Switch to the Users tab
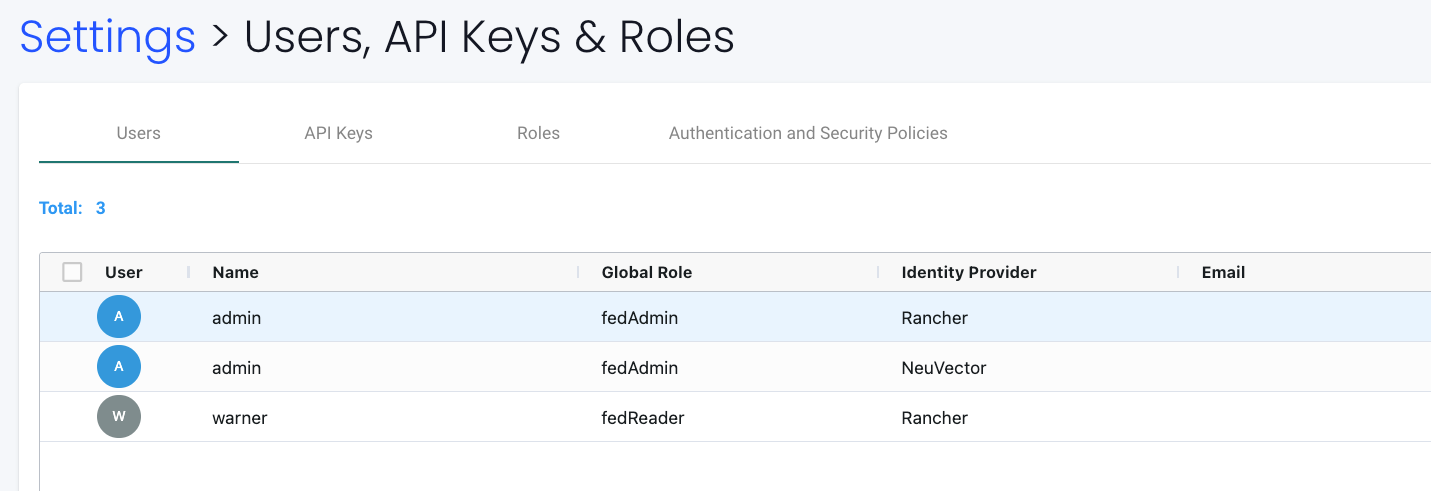The image size is (1431, 491). click(138, 133)
